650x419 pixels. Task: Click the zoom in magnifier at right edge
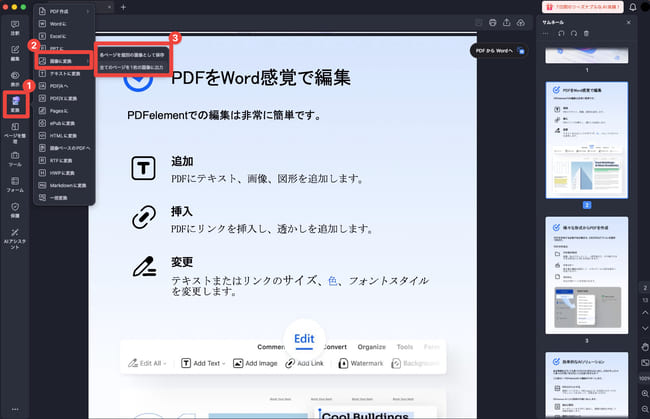point(645,393)
